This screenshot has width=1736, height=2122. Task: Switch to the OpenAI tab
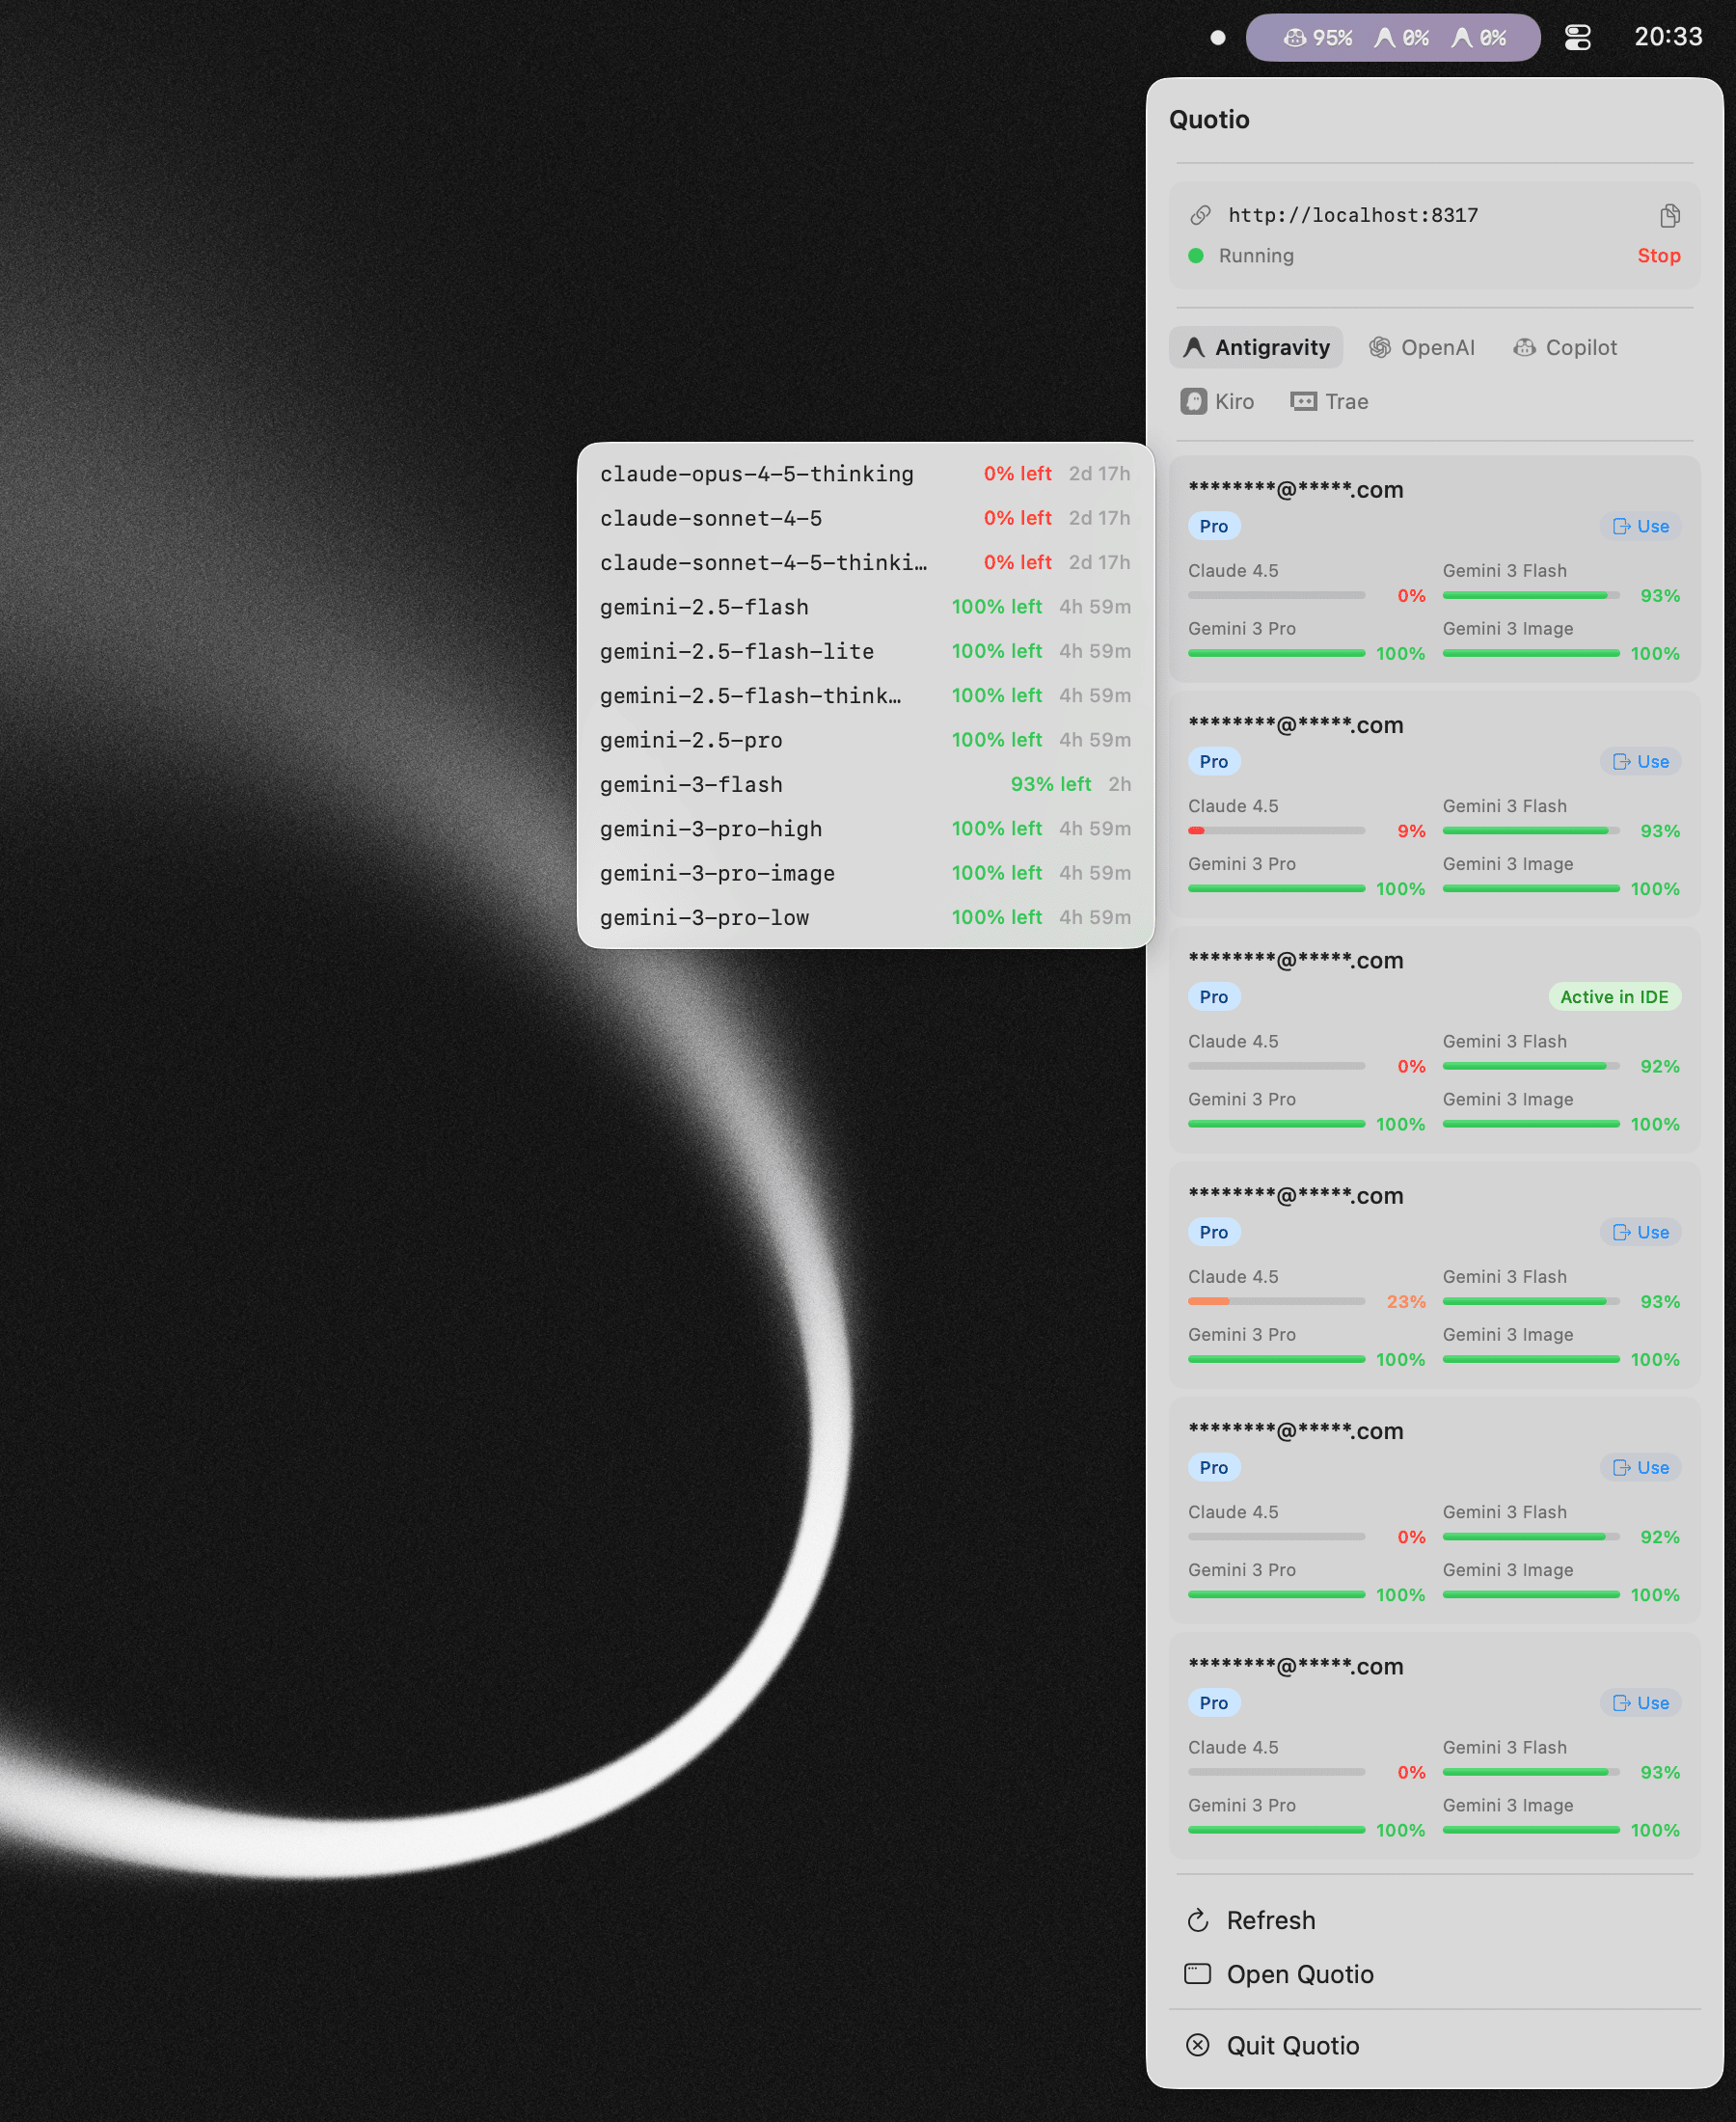(x=1422, y=347)
